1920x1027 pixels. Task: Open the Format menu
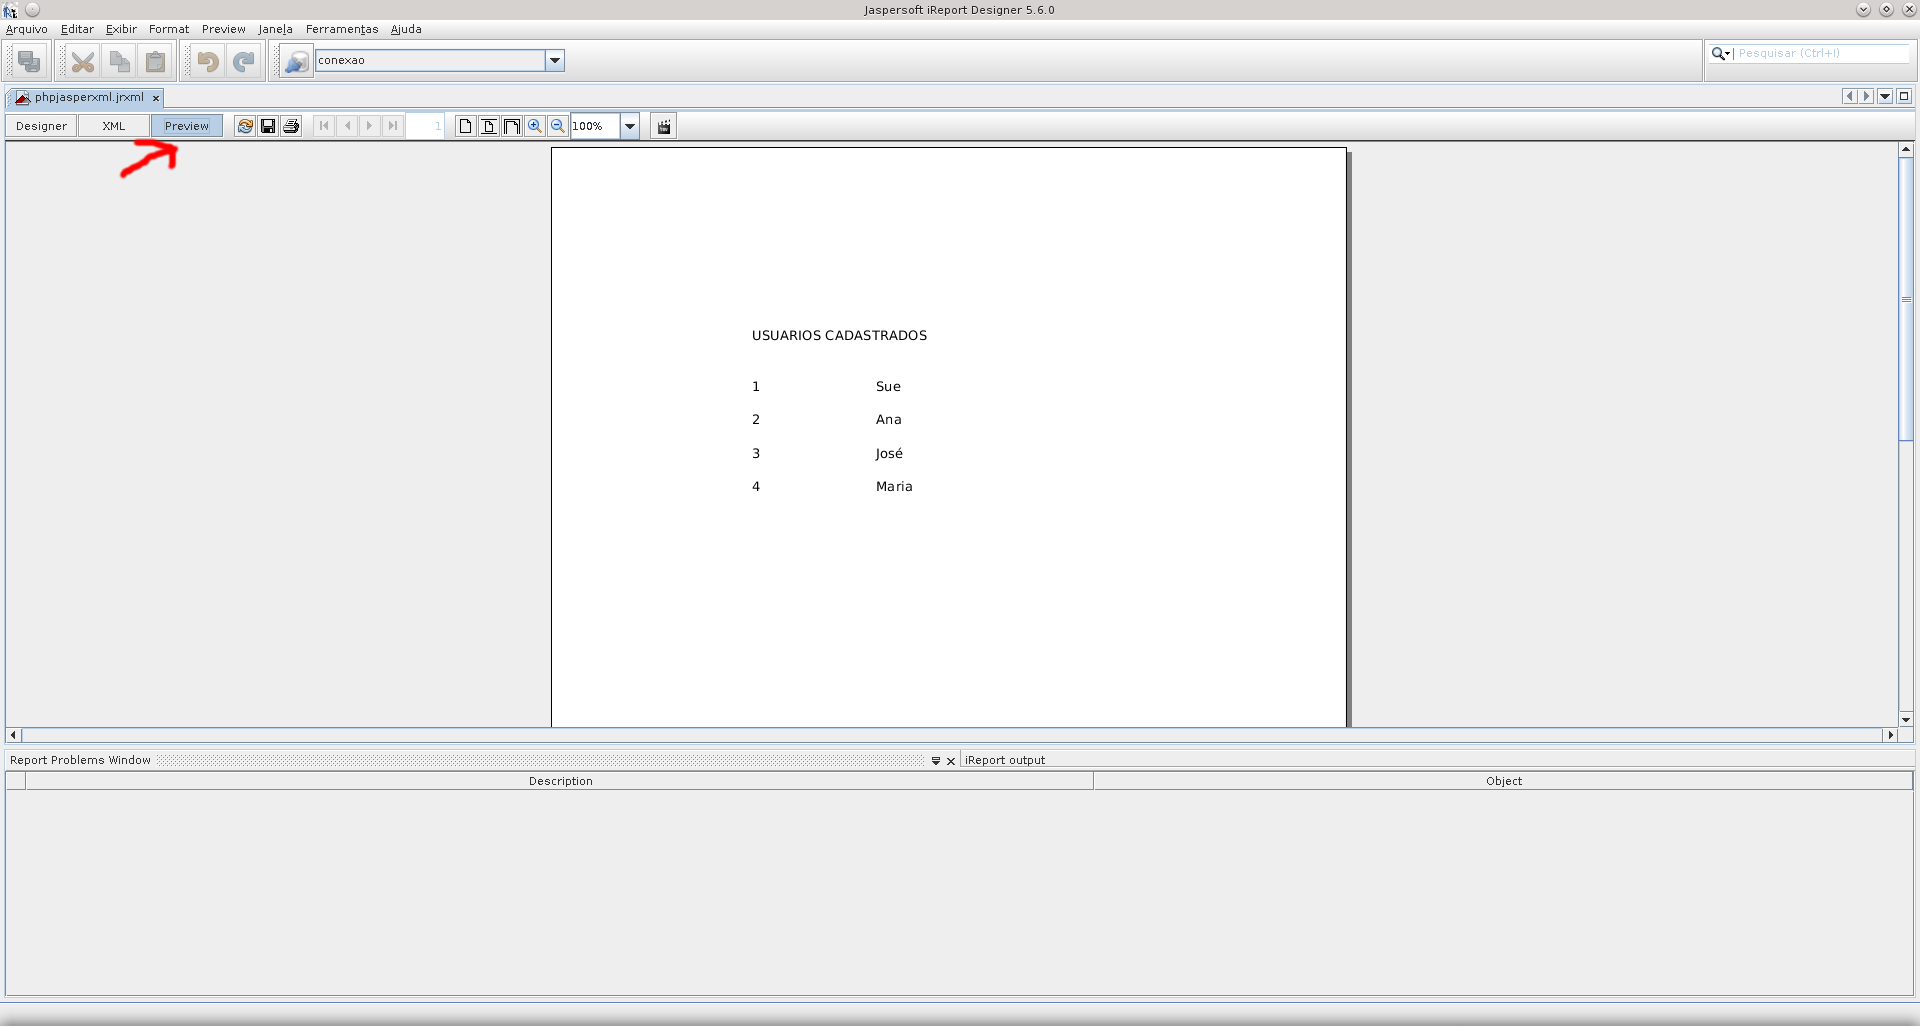[169, 30]
